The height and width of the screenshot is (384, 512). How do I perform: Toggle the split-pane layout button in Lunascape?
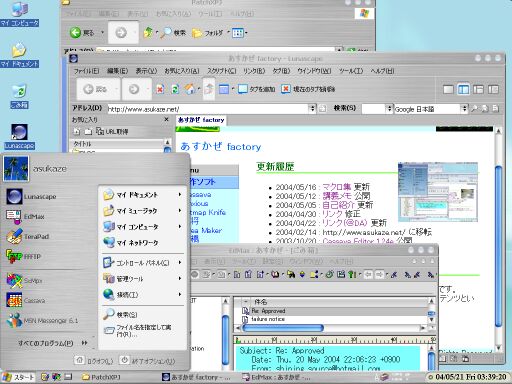(463, 89)
